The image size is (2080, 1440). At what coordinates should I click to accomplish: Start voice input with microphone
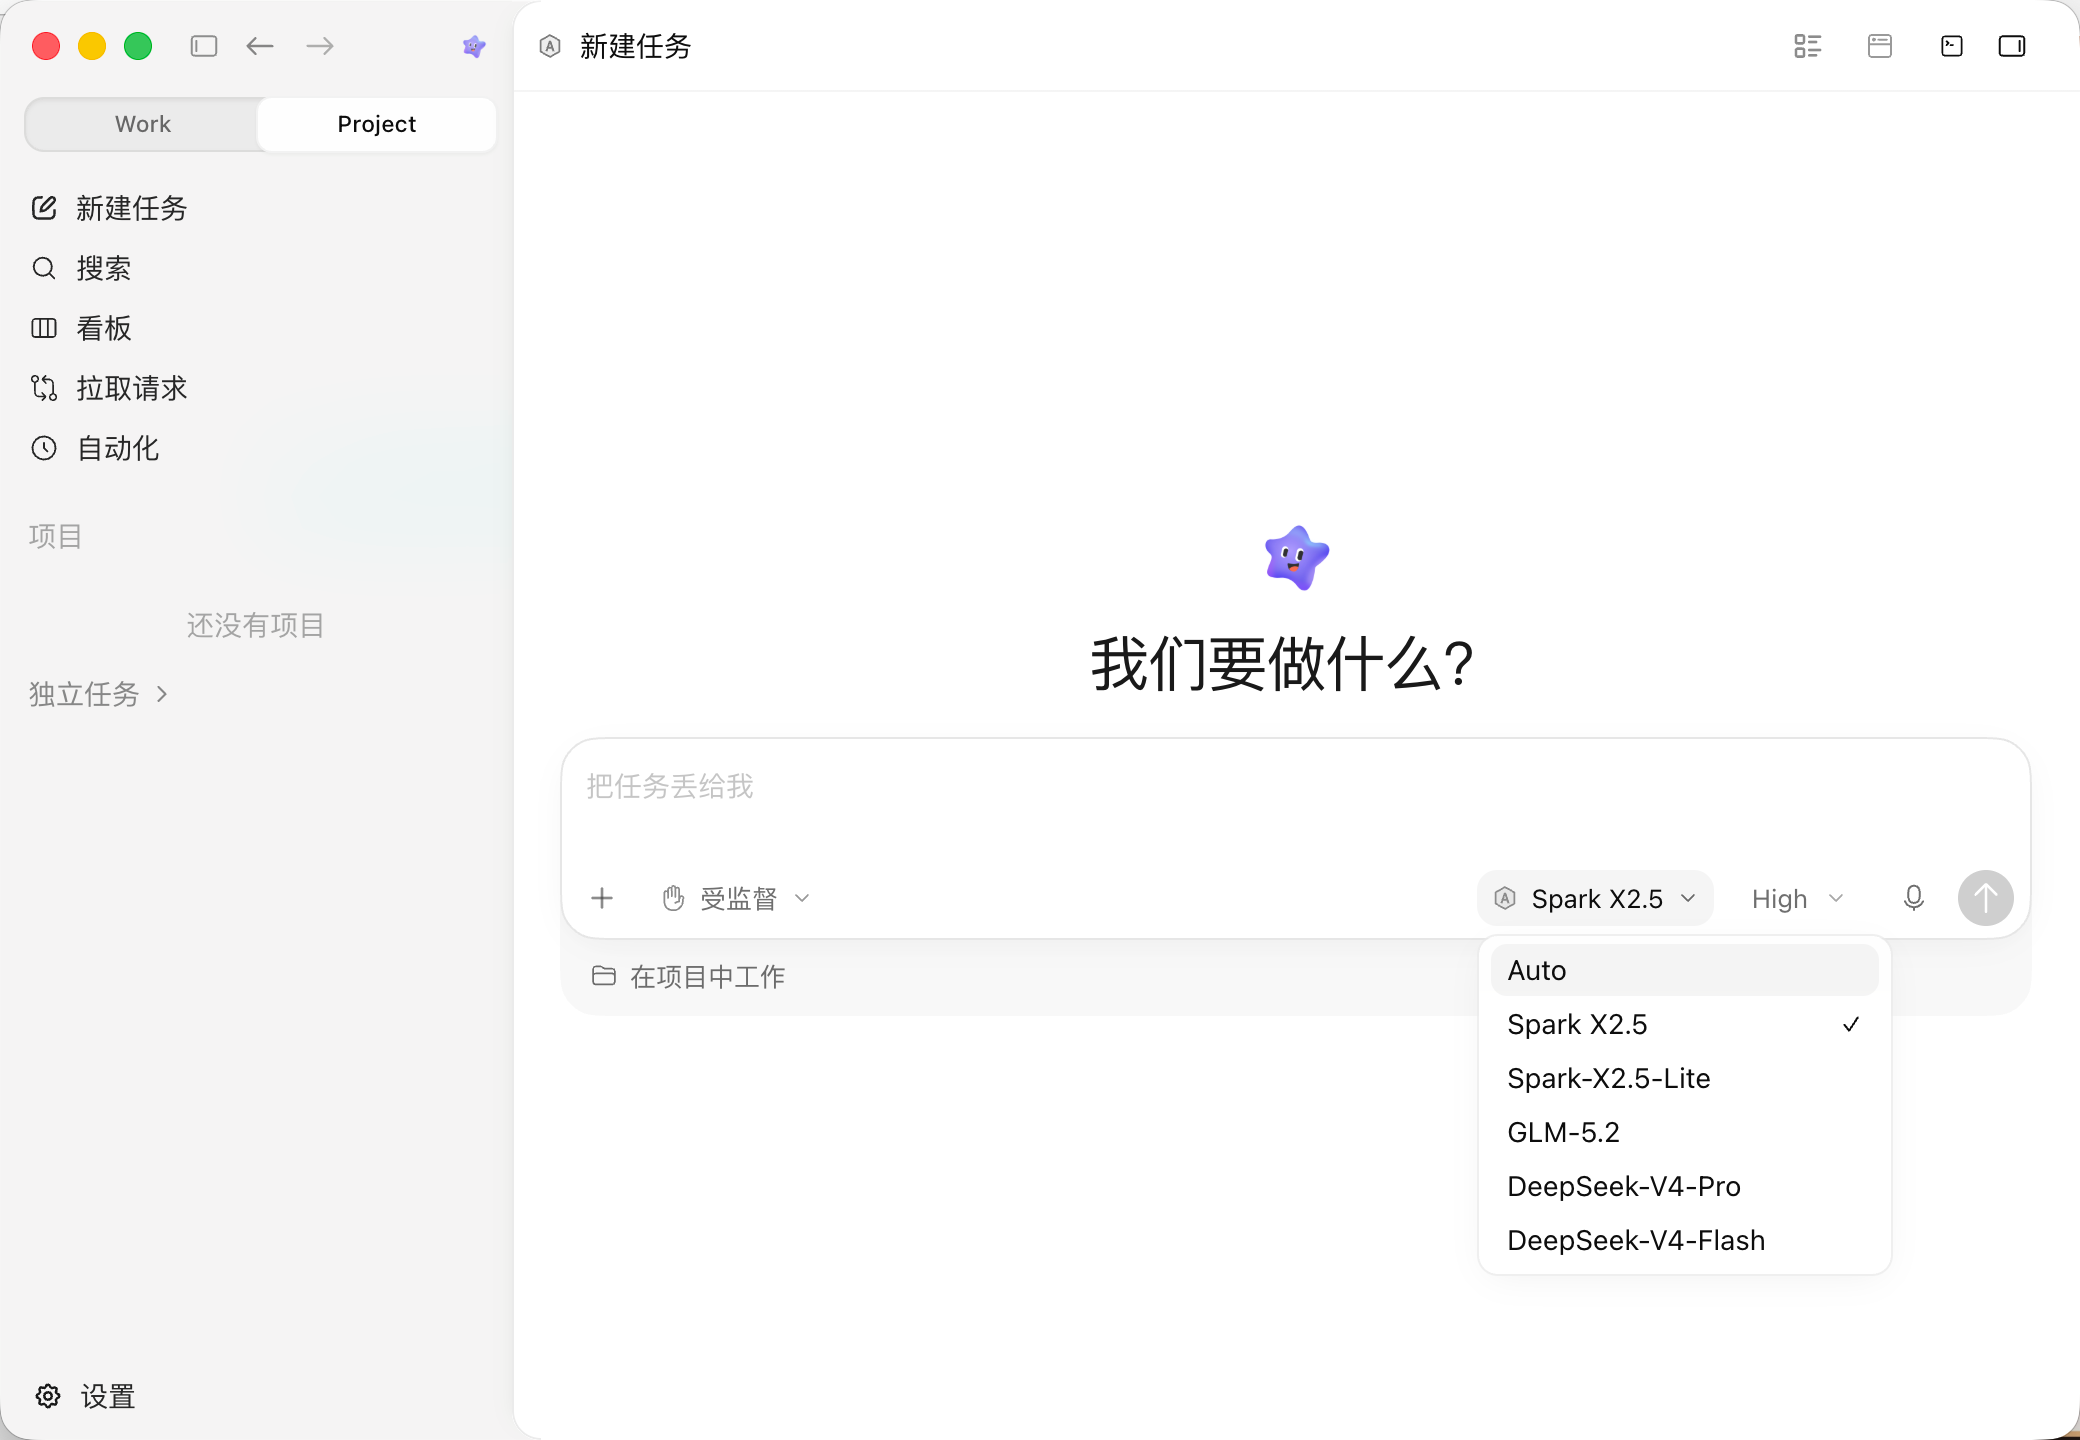coord(1914,898)
